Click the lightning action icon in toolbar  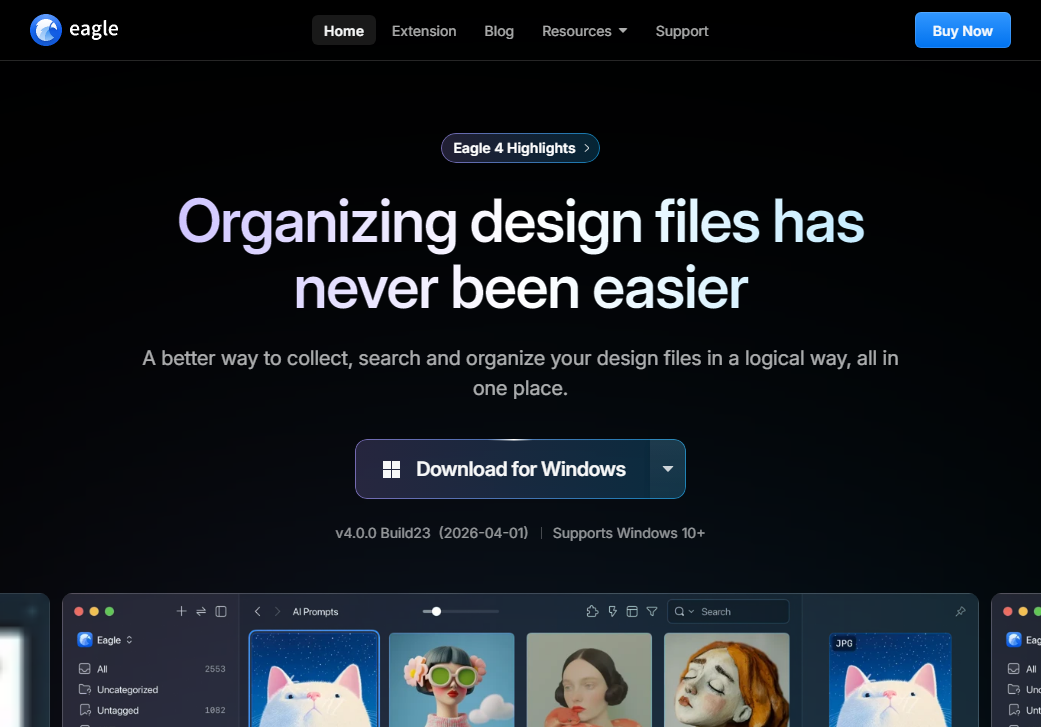(x=612, y=611)
